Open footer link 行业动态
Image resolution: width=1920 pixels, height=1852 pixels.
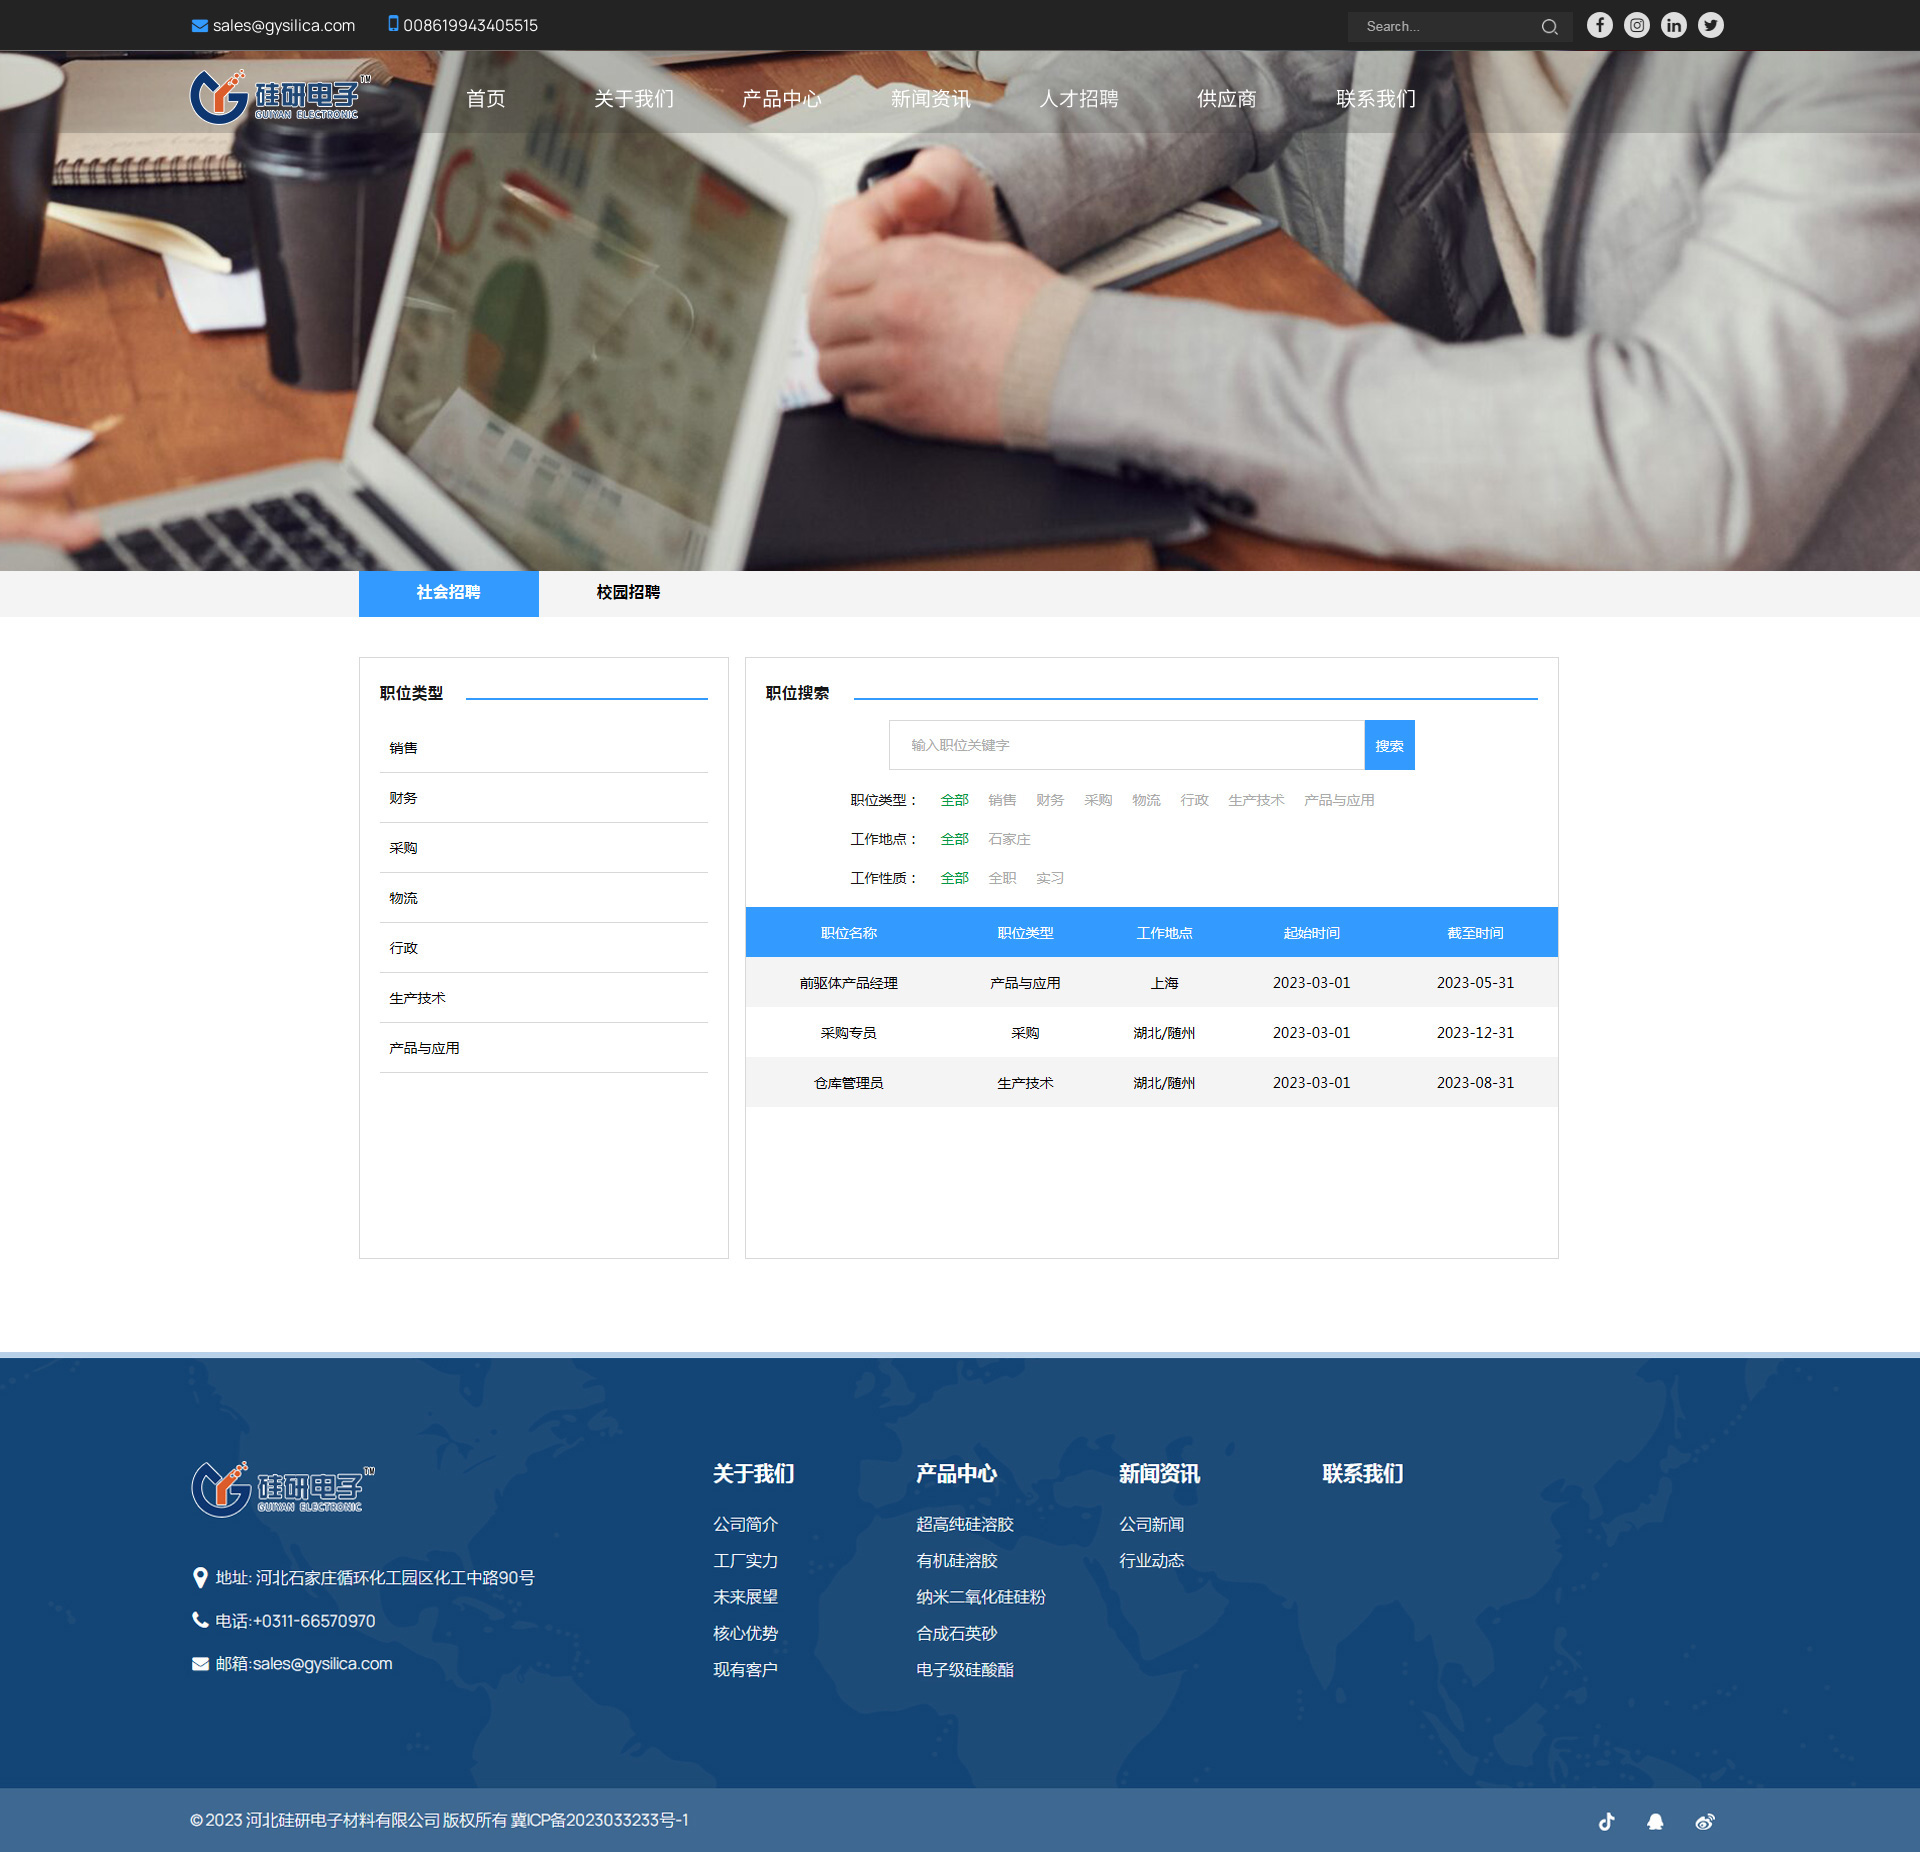[1151, 1560]
